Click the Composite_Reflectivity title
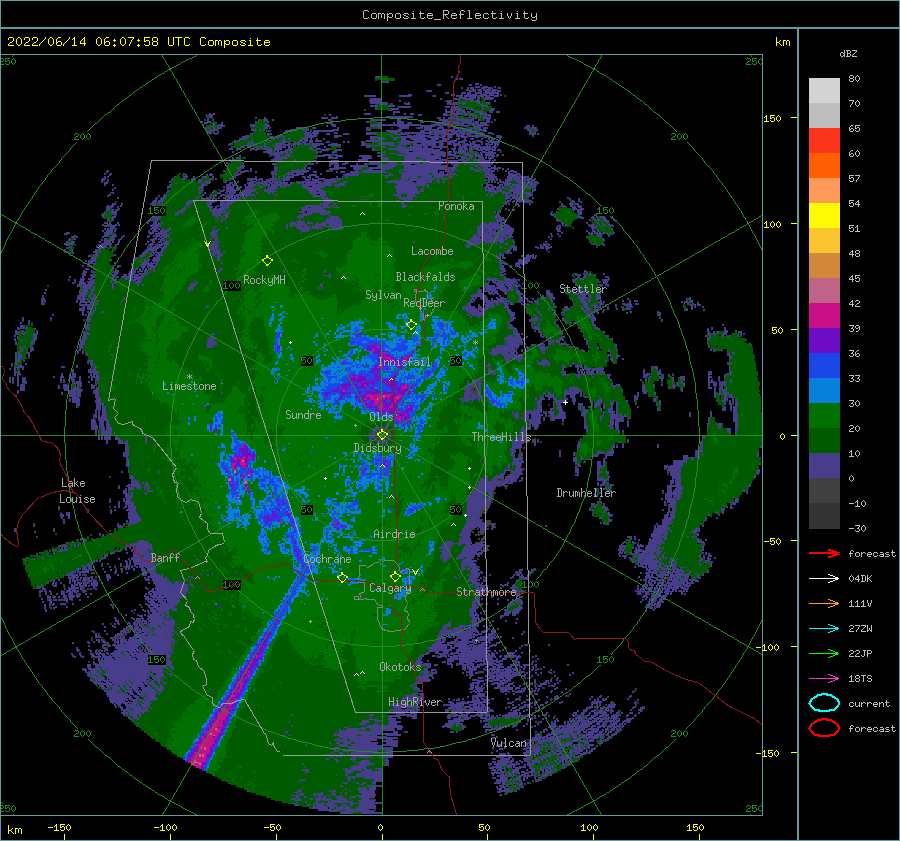This screenshot has width=900, height=841. 450,15
